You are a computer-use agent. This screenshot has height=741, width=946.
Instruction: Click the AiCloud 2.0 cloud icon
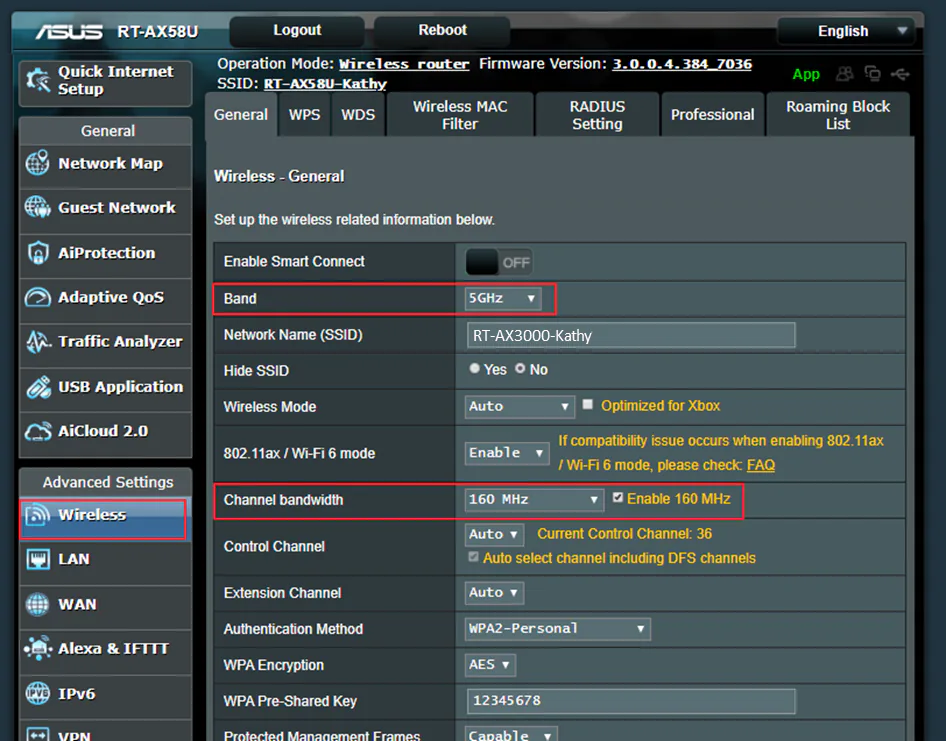[38, 431]
